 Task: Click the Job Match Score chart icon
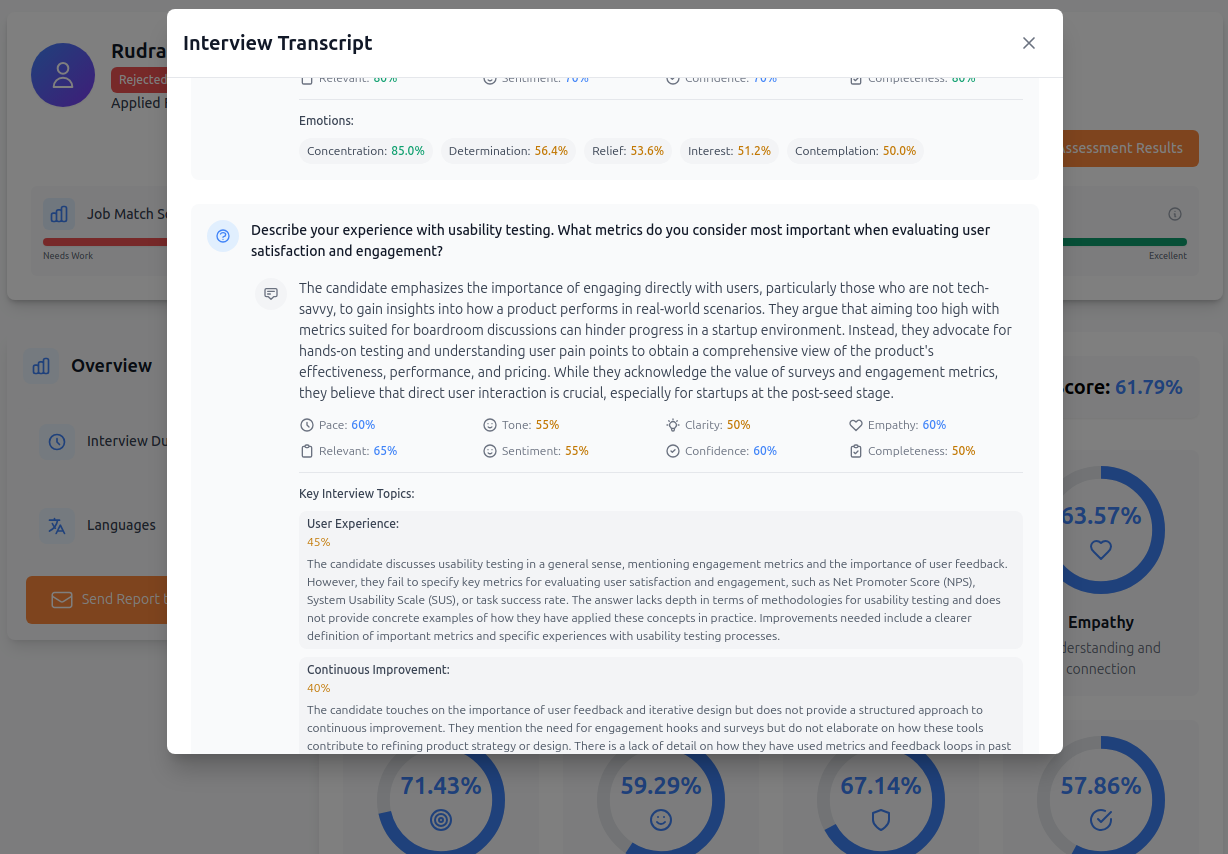[58, 213]
